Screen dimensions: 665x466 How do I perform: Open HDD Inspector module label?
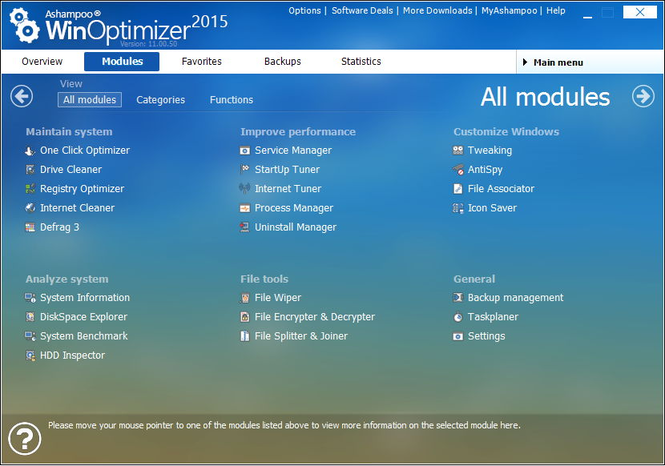[x=72, y=355]
